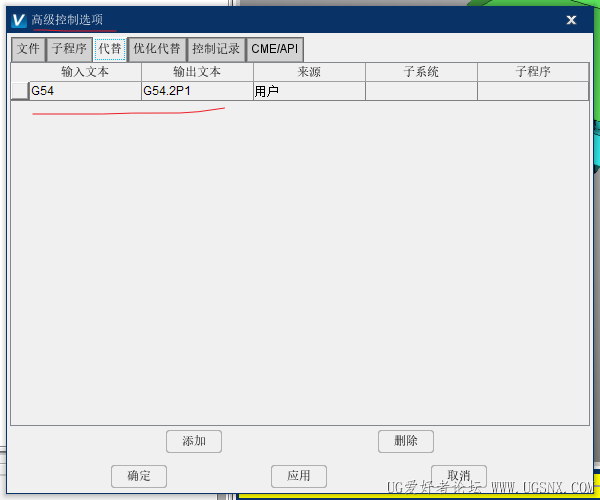
Task: Click the 应用 button
Action: (299, 476)
